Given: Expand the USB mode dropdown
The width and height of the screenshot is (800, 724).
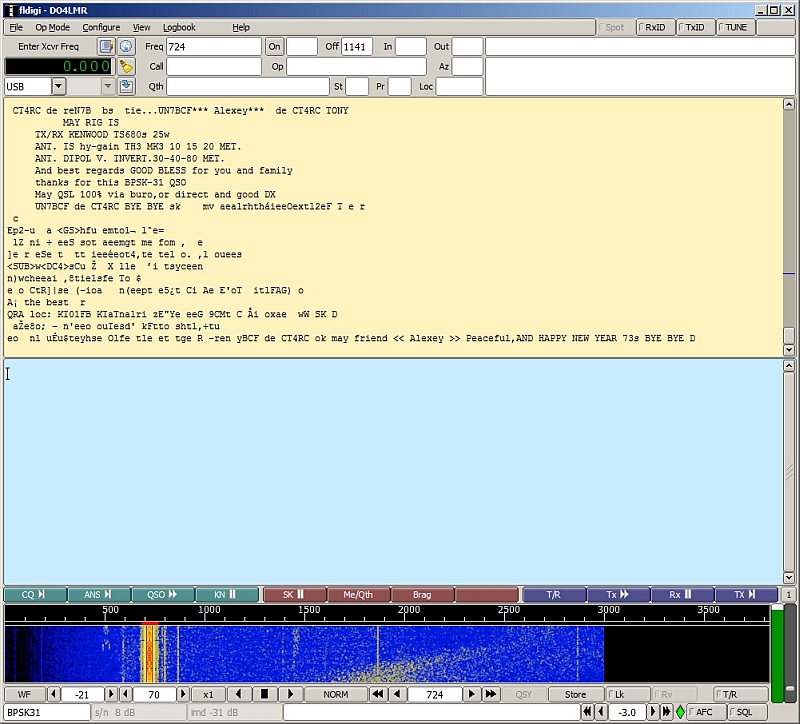Looking at the screenshot, I should pyautogui.click(x=59, y=87).
